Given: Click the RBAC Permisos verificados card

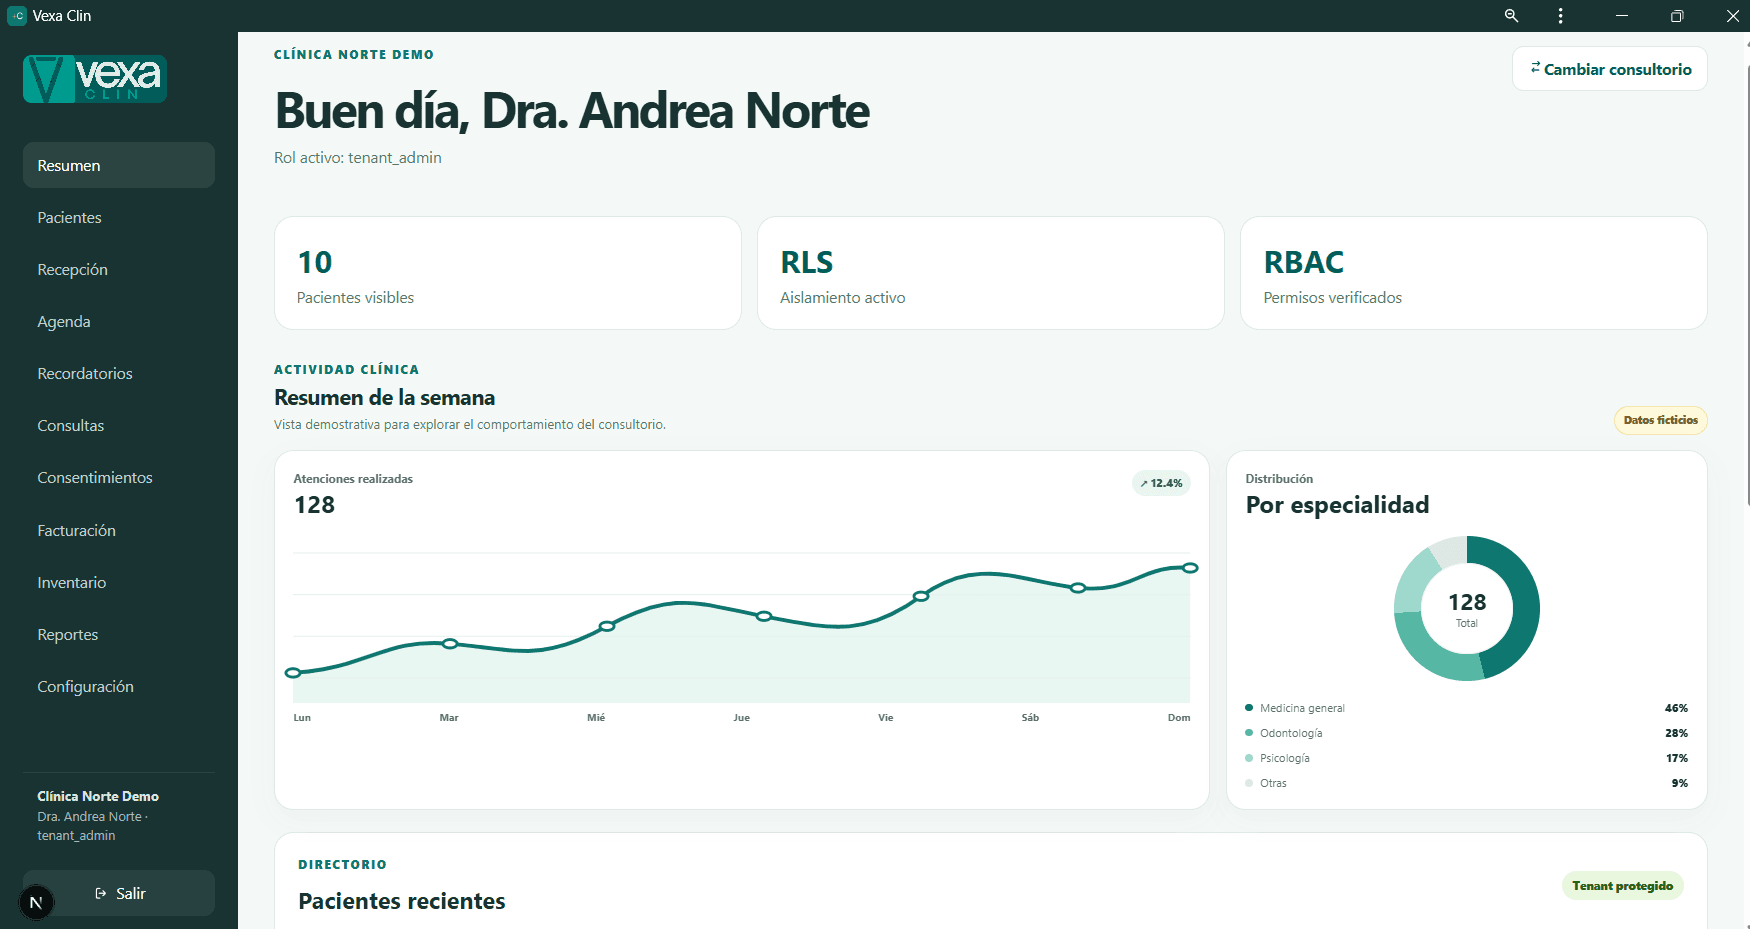Looking at the screenshot, I should 1474,273.
